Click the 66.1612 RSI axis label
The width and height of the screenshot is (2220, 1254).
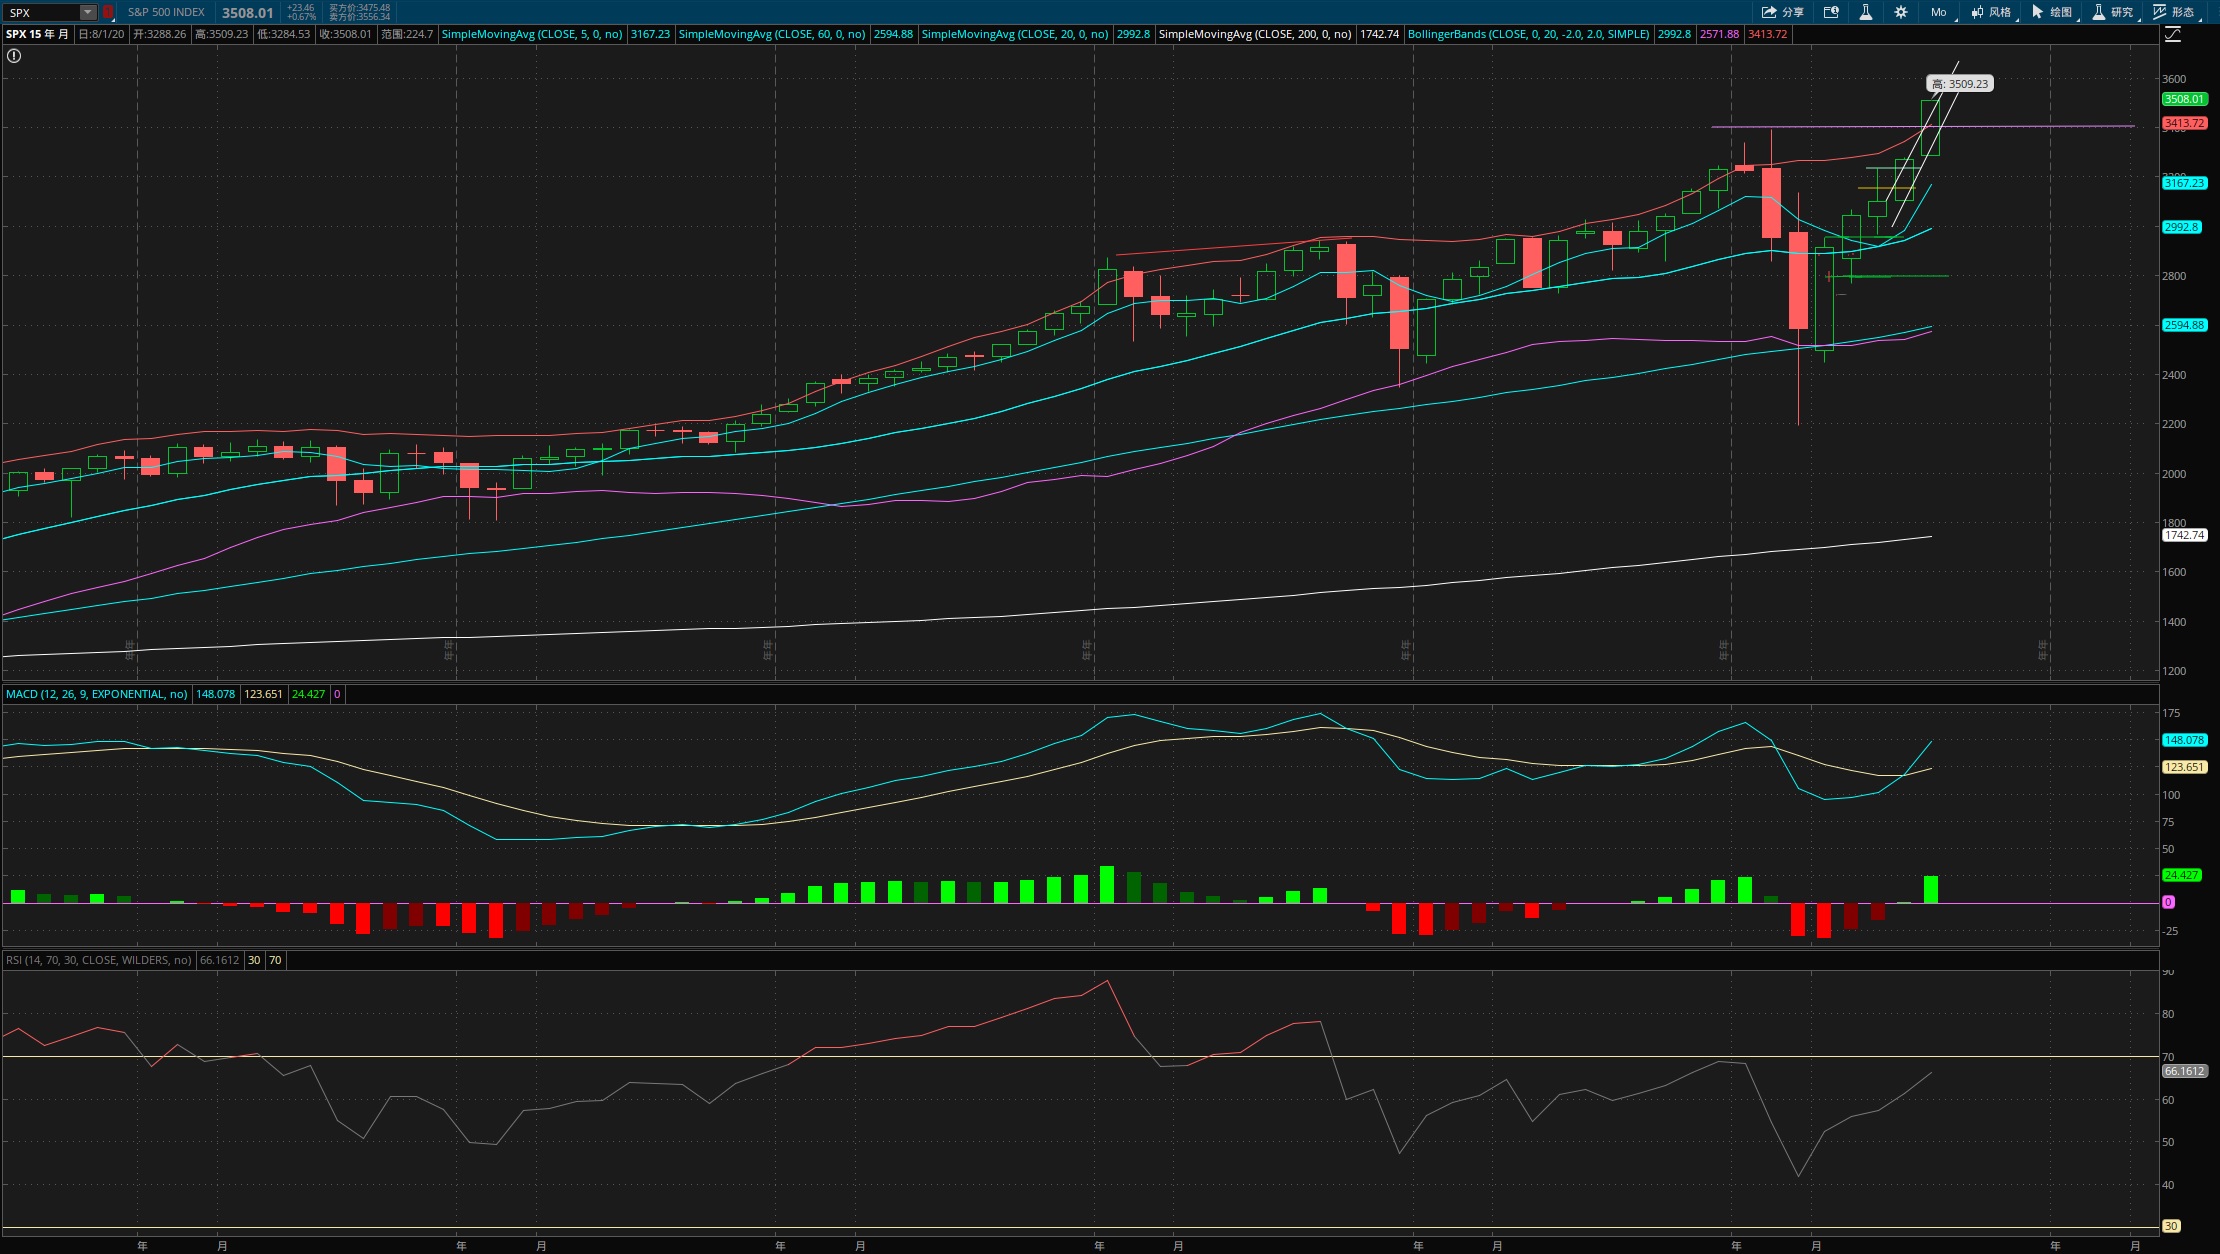[x=2184, y=1071]
